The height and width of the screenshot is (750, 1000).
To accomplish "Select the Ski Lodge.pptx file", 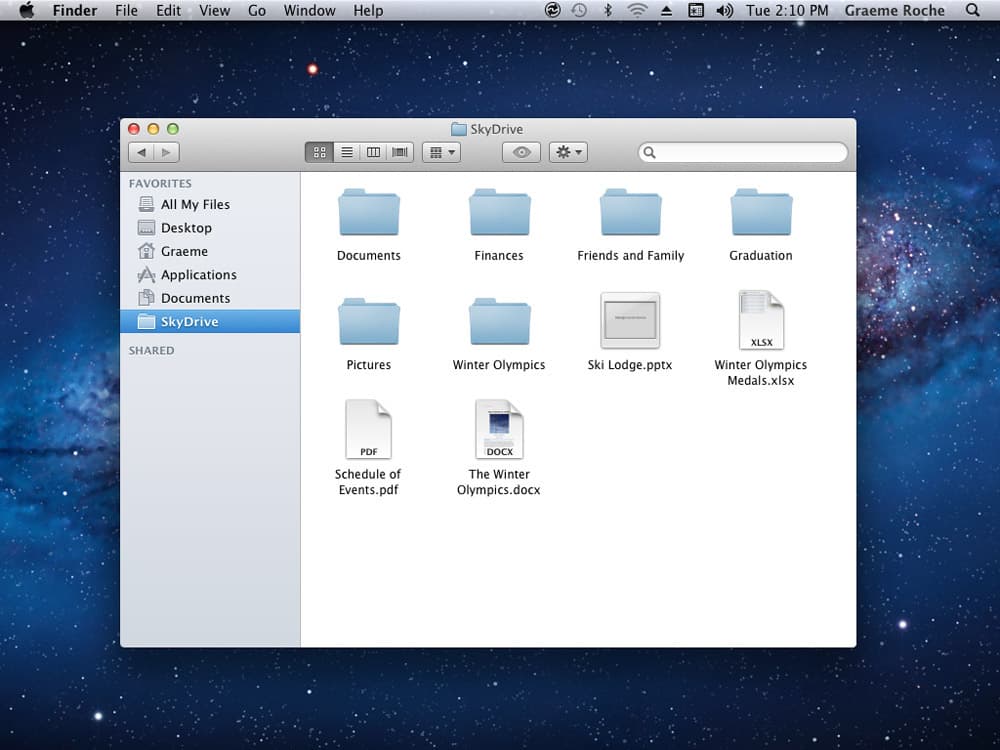I will (630, 321).
